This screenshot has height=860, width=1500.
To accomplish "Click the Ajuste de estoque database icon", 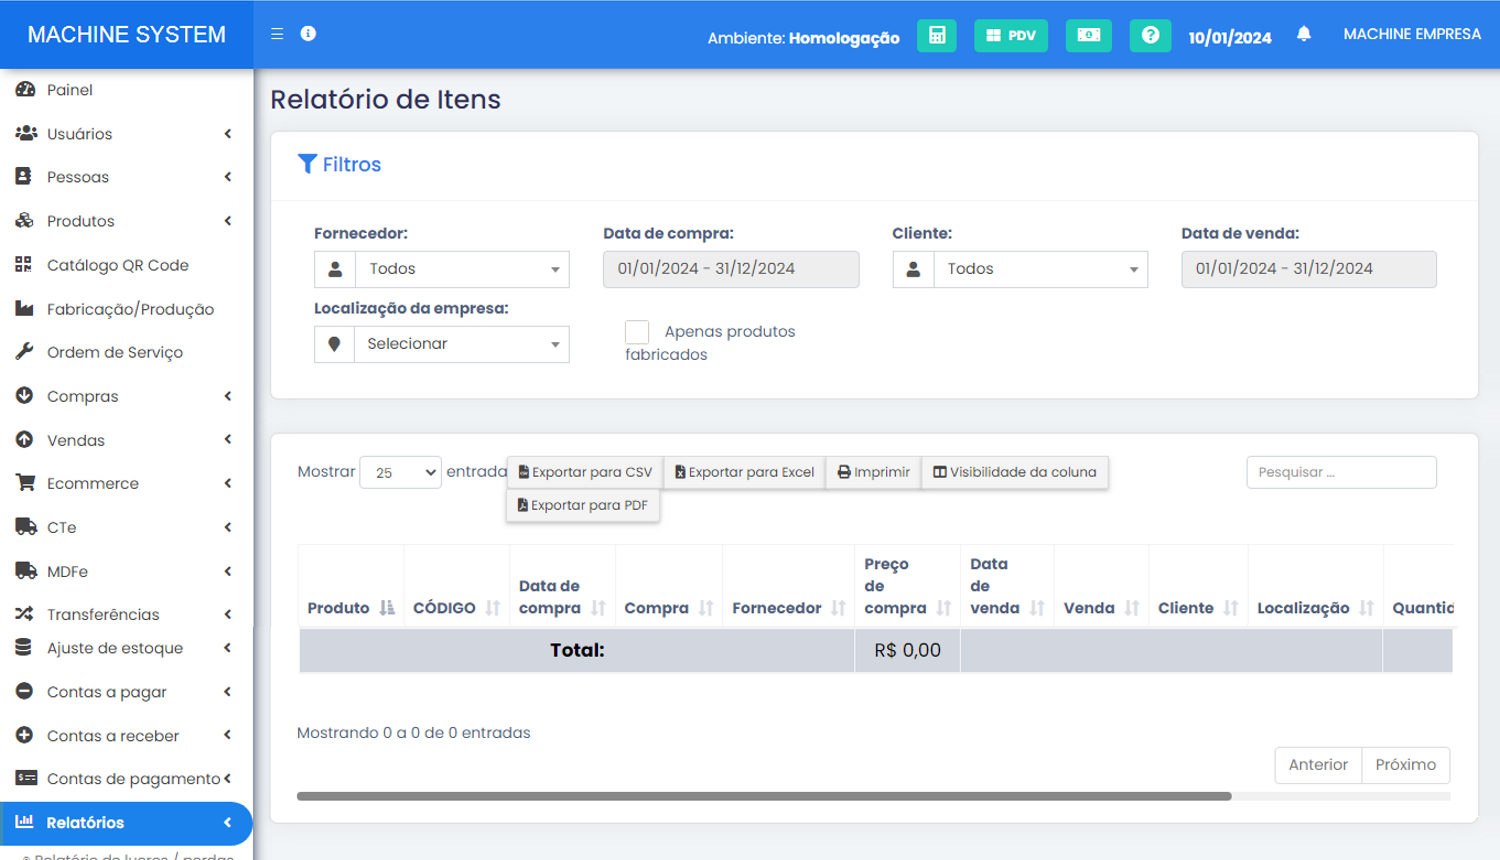I will click(23, 647).
